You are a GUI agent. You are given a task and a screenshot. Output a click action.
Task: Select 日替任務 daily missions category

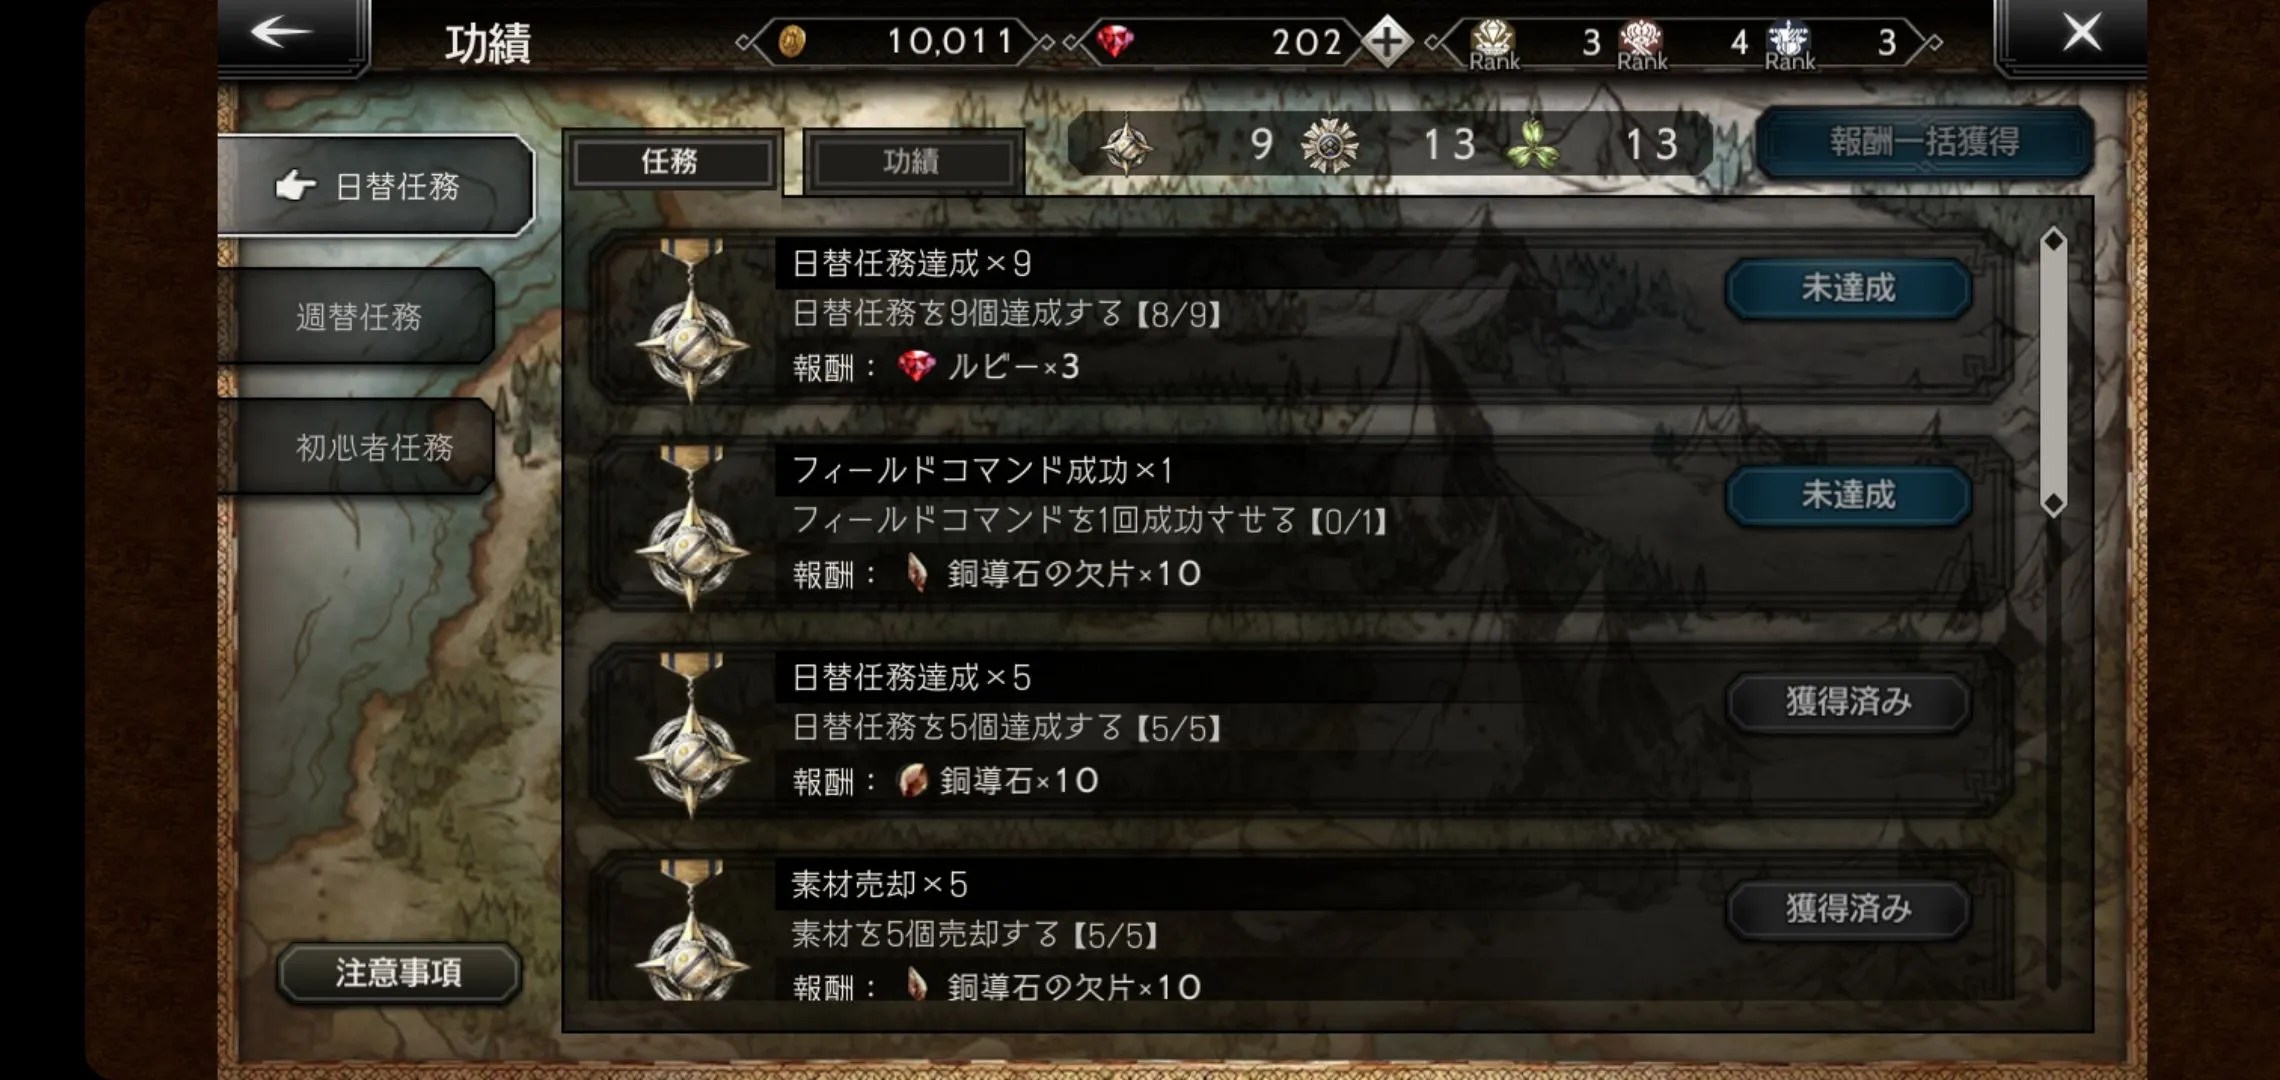375,186
